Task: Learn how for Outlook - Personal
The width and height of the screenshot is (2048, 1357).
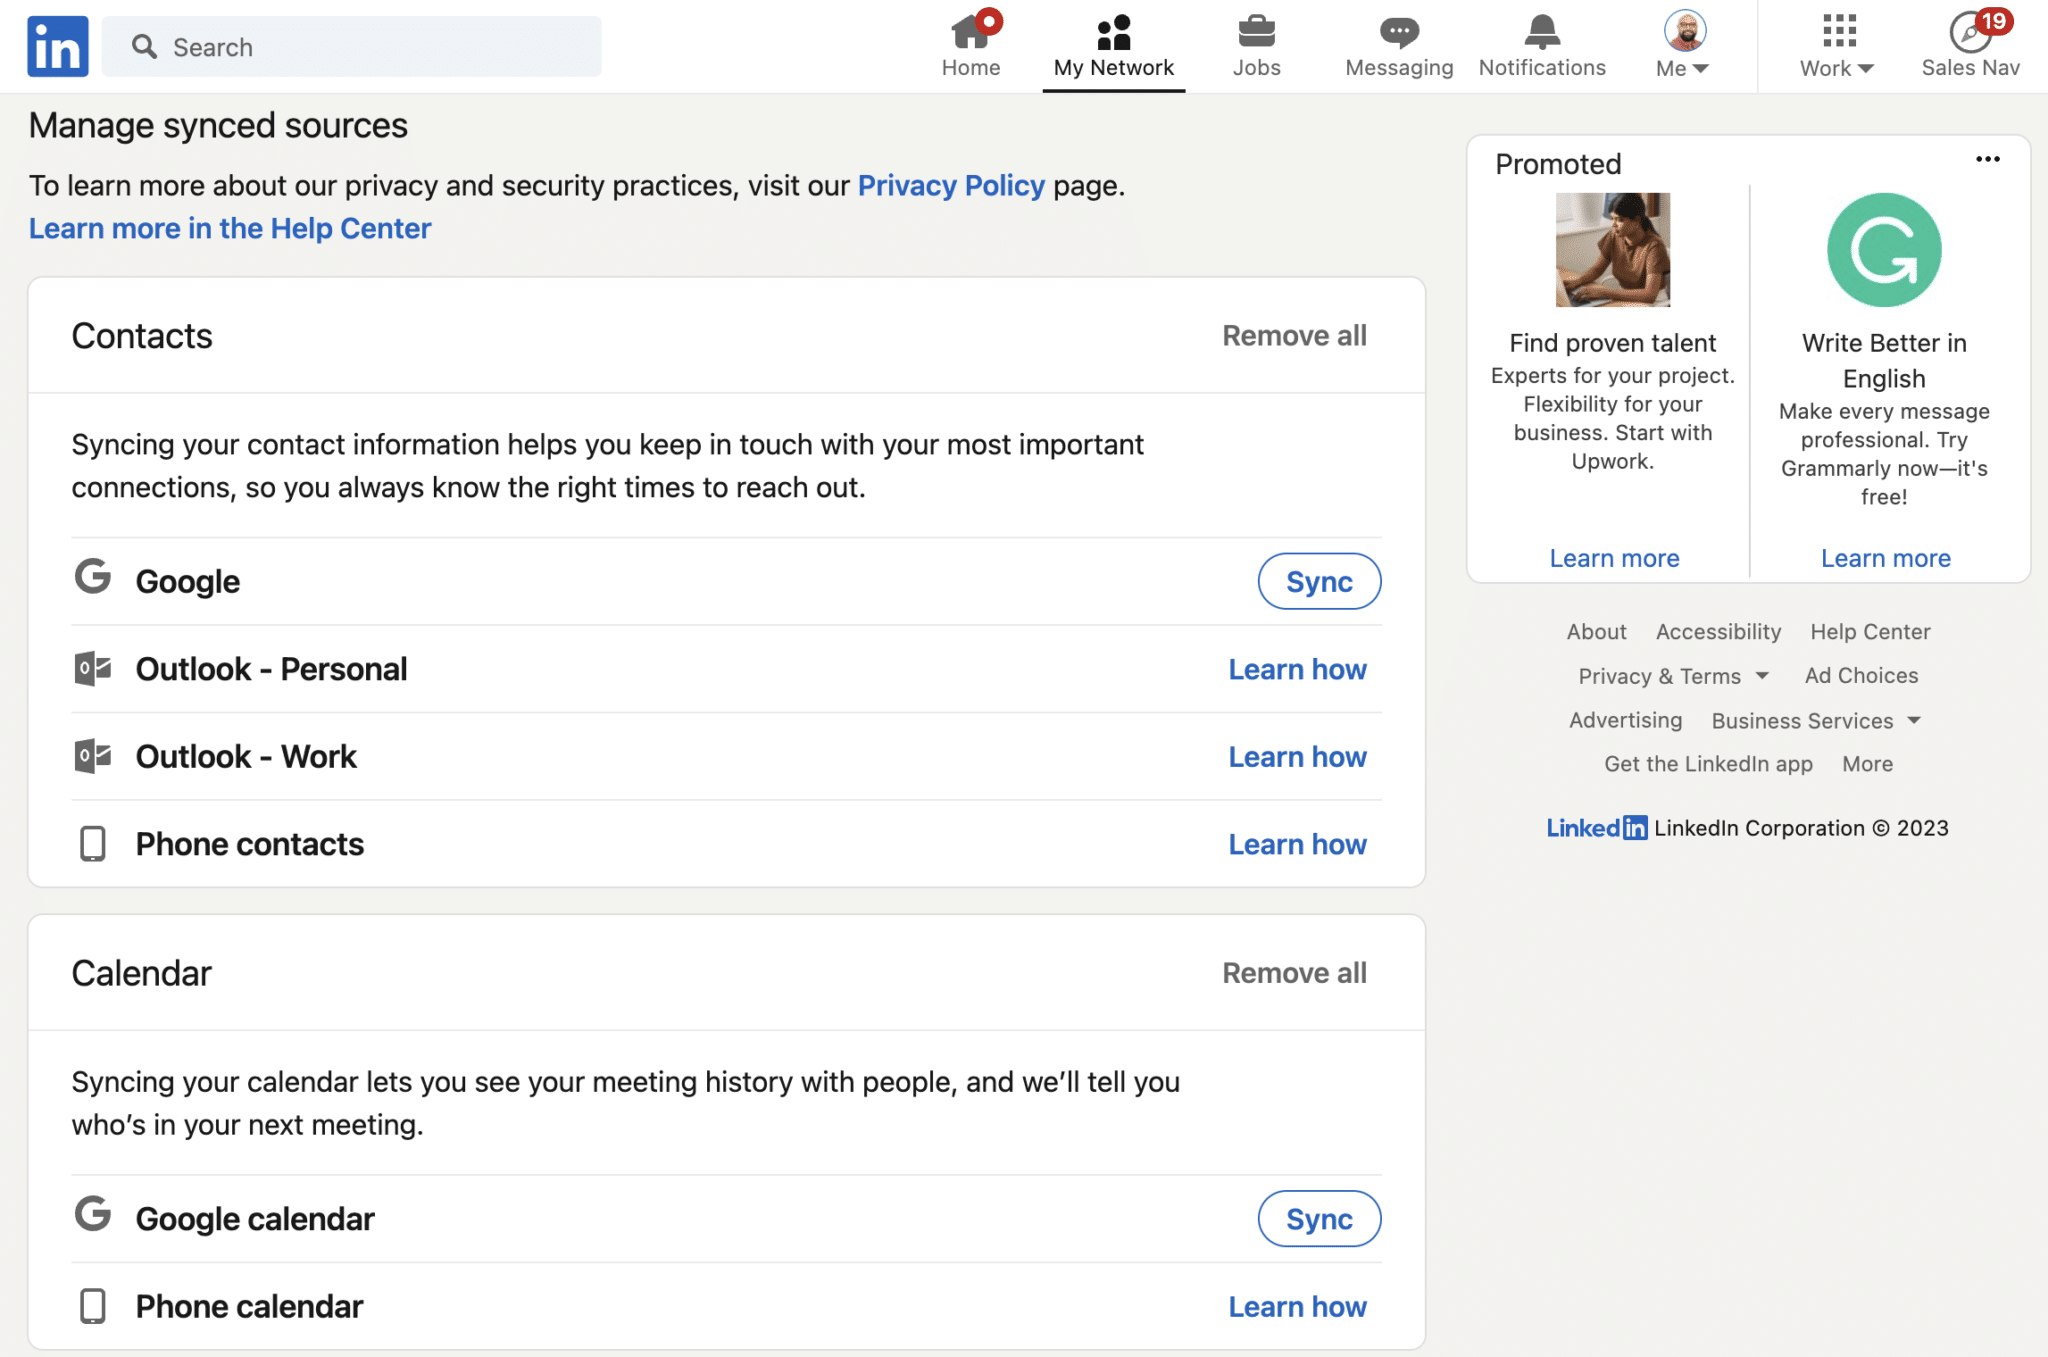Action: (x=1297, y=669)
